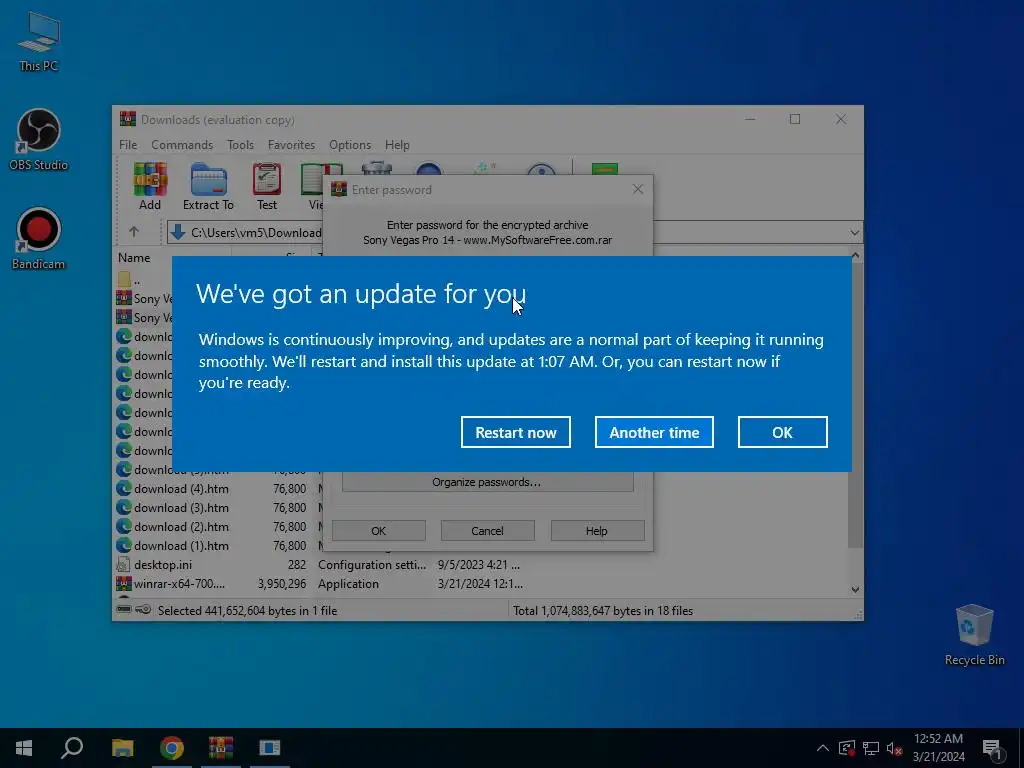Open This PC desktop icon
Image resolution: width=1024 pixels, height=768 pixels.
(39, 42)
